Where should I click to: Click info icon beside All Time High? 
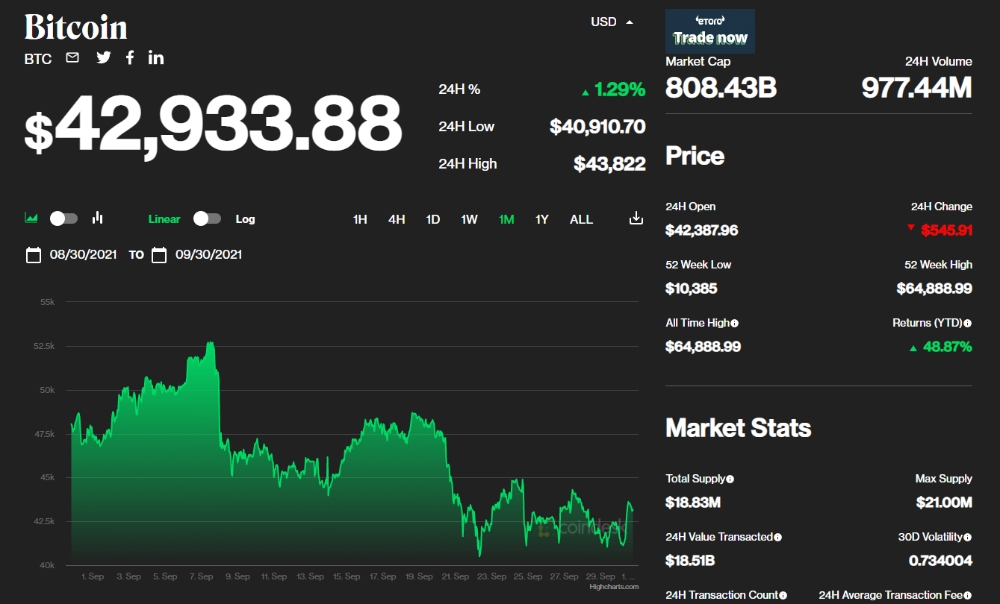tap(735, 323)
